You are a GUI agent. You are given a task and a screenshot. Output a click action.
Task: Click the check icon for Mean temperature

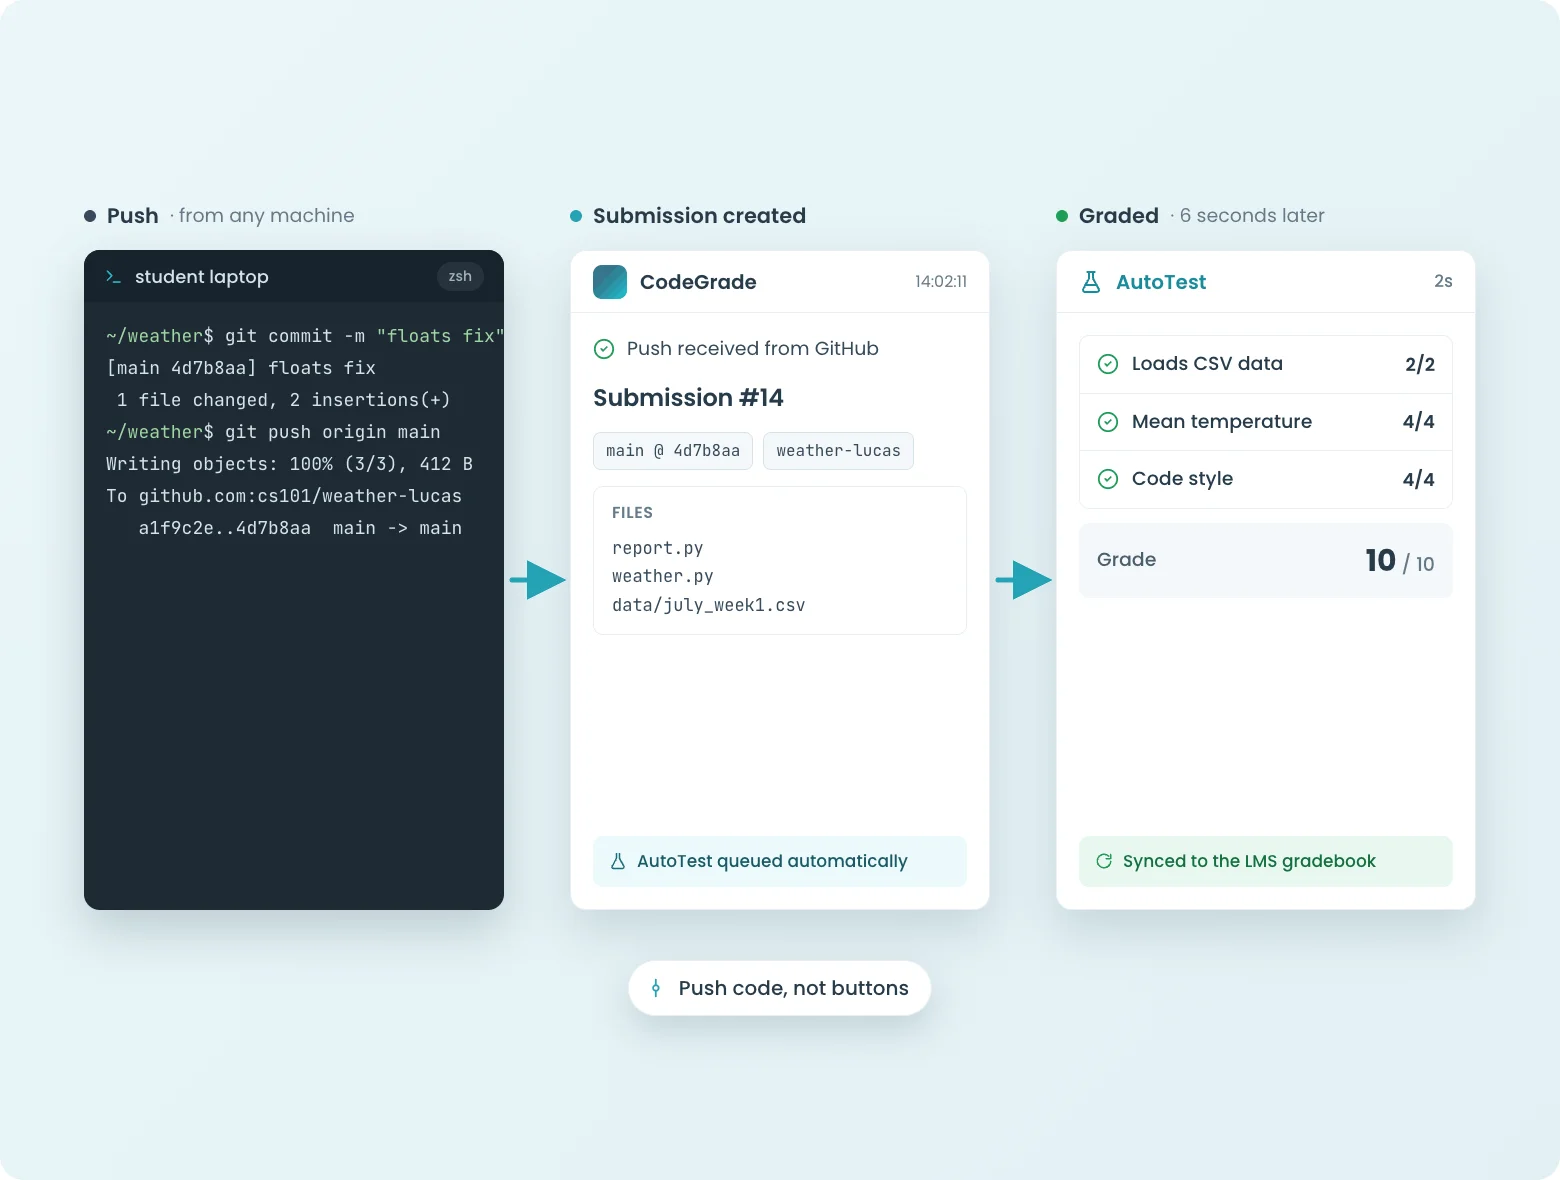[1108, 422]
